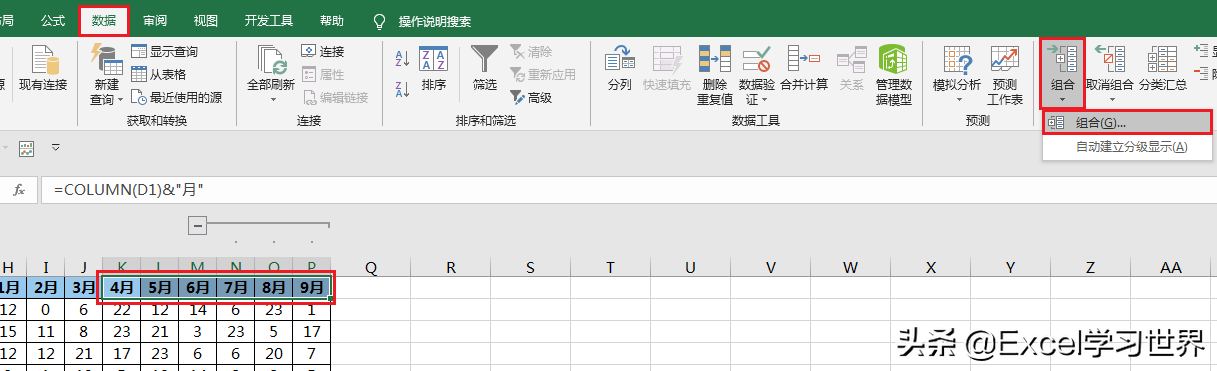This screenshot has width=1217, height=371.
Task: Click the 清除 filter button
Action: (x=531, y=51)
